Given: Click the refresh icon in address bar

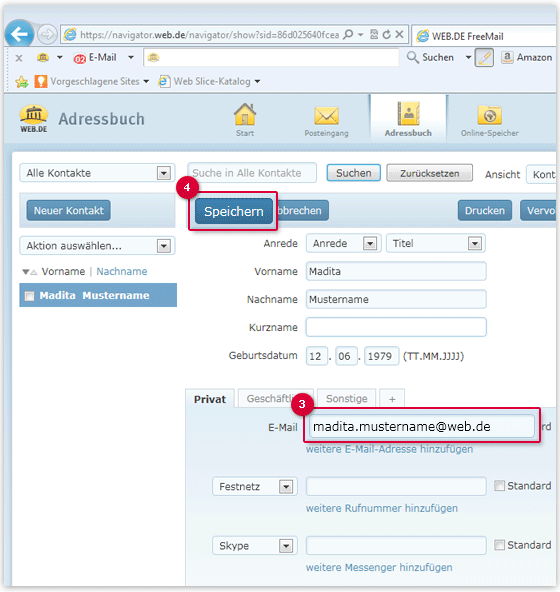Looking at the screenshot, I should [x=387, y=35].
